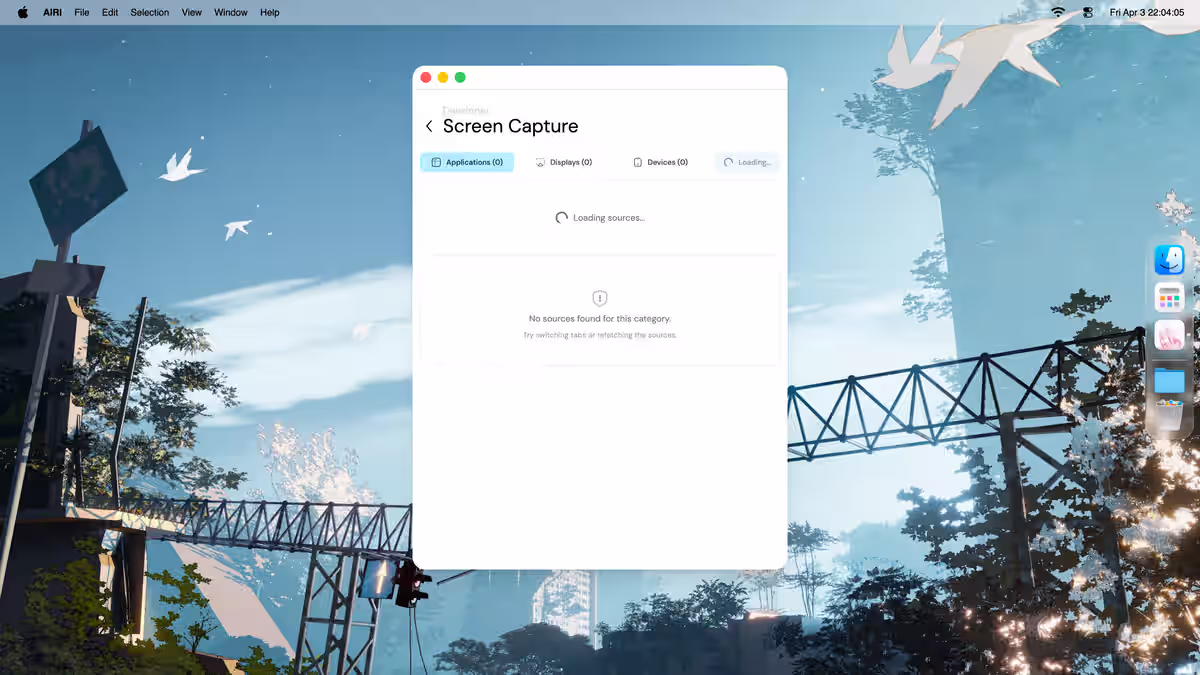Select the Applications (0) tab
The image size is (1200, 675).
(467, 162)
